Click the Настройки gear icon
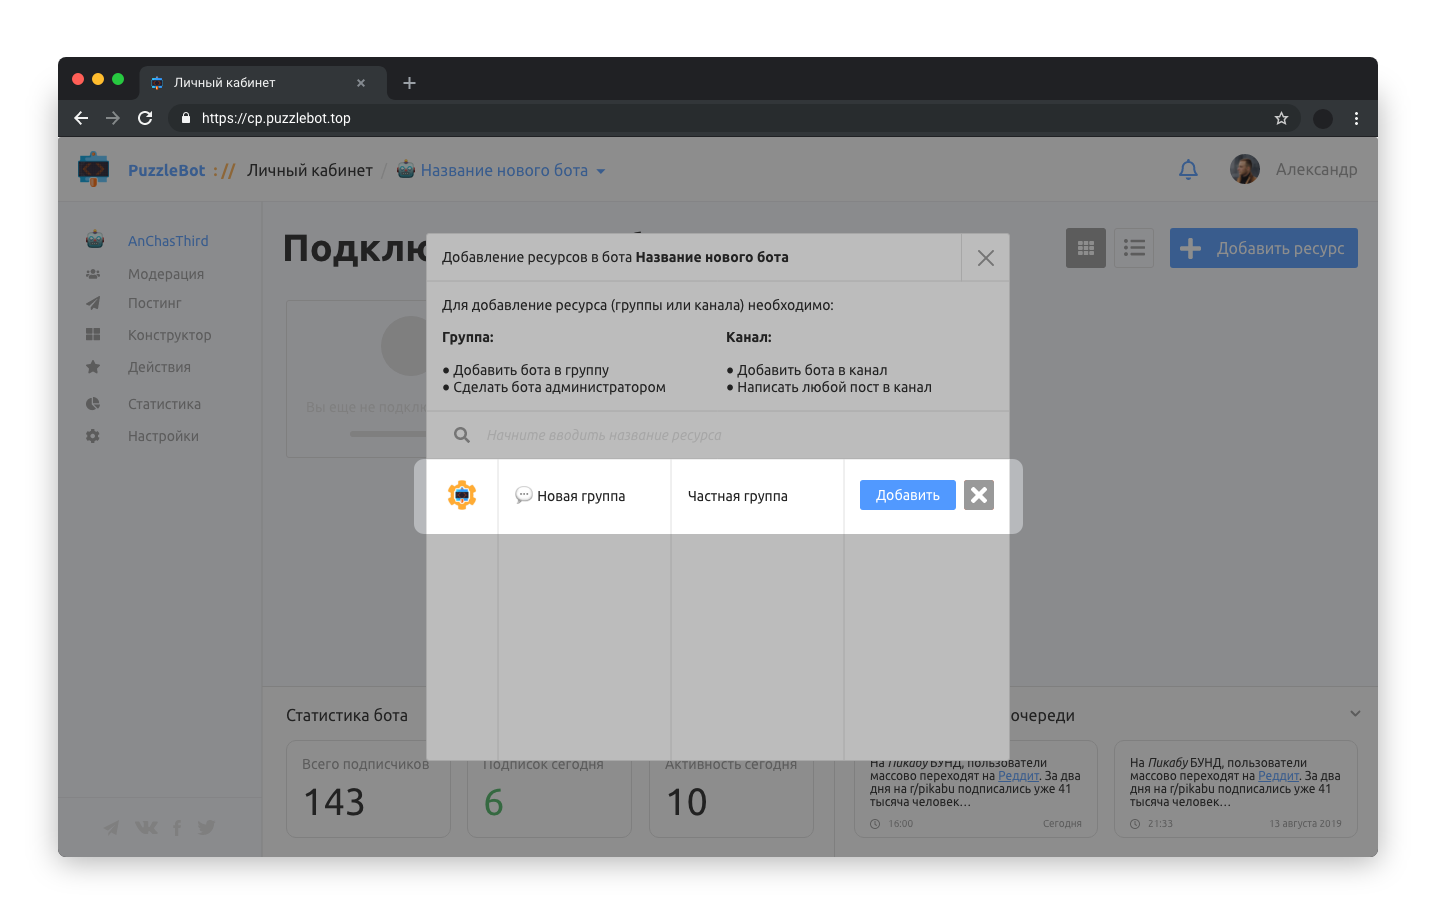Image resolution: width=1435 pixels, height=913 pixels. point(93,436)
